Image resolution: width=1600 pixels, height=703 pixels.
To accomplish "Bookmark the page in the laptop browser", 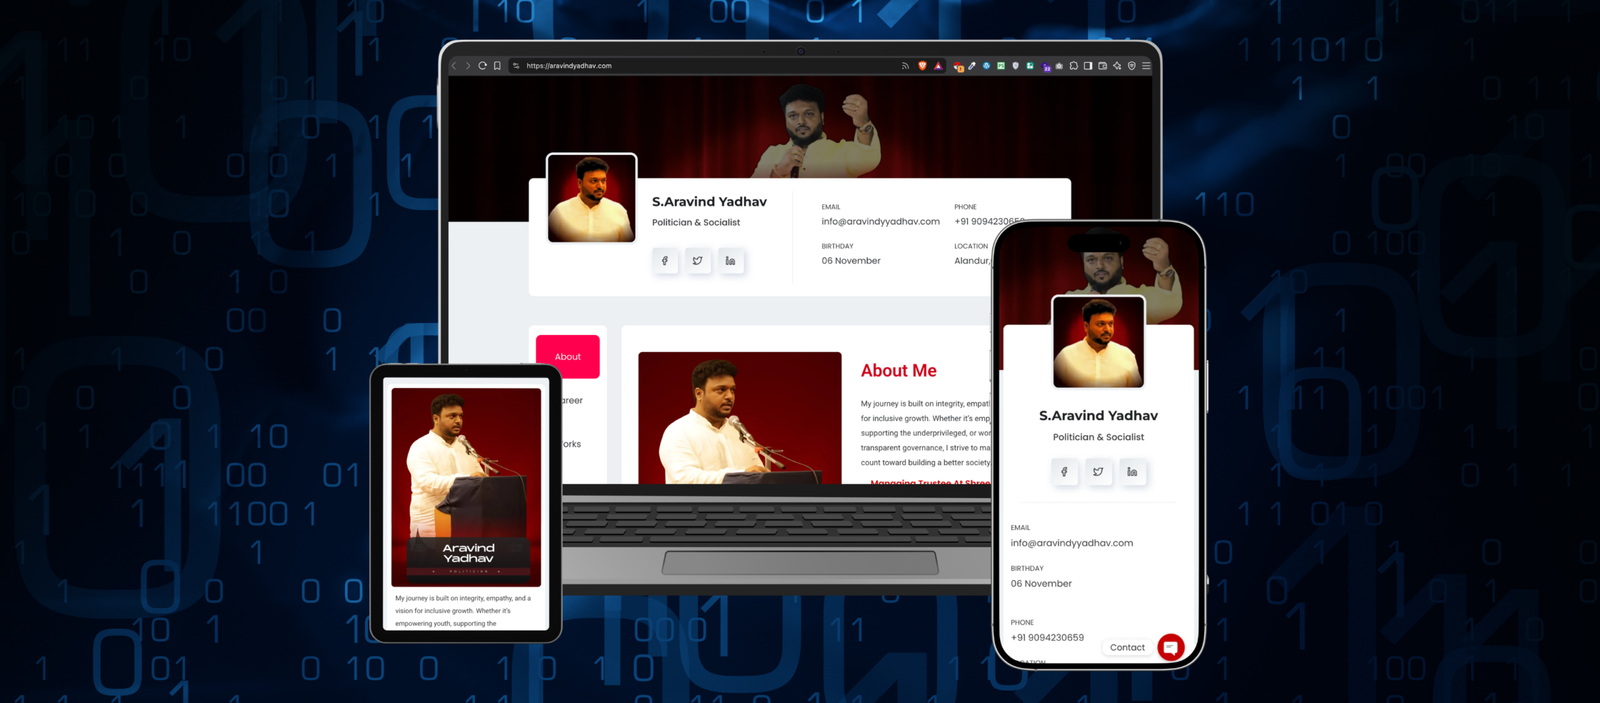I will [497, 66].
